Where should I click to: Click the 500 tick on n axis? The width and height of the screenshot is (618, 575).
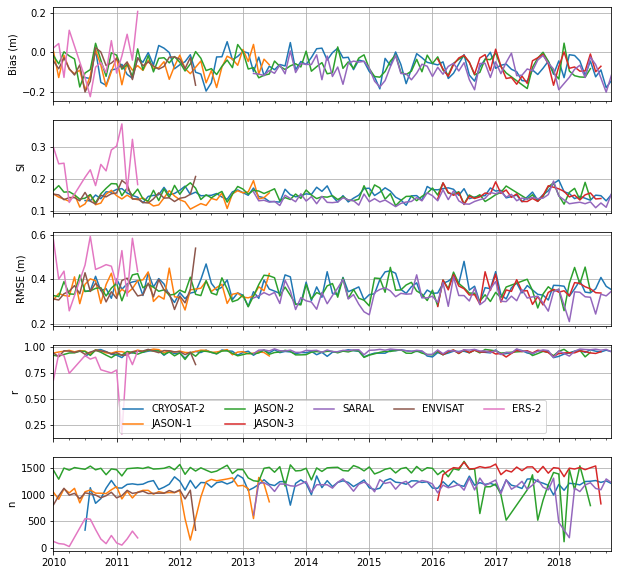(x=37, y=521)
